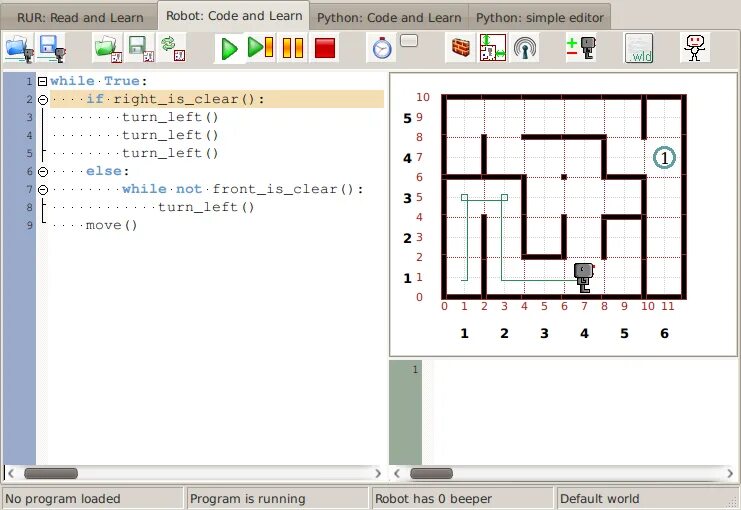
Task: Toggle wall editing brick icon
Action: pos(460,48)
